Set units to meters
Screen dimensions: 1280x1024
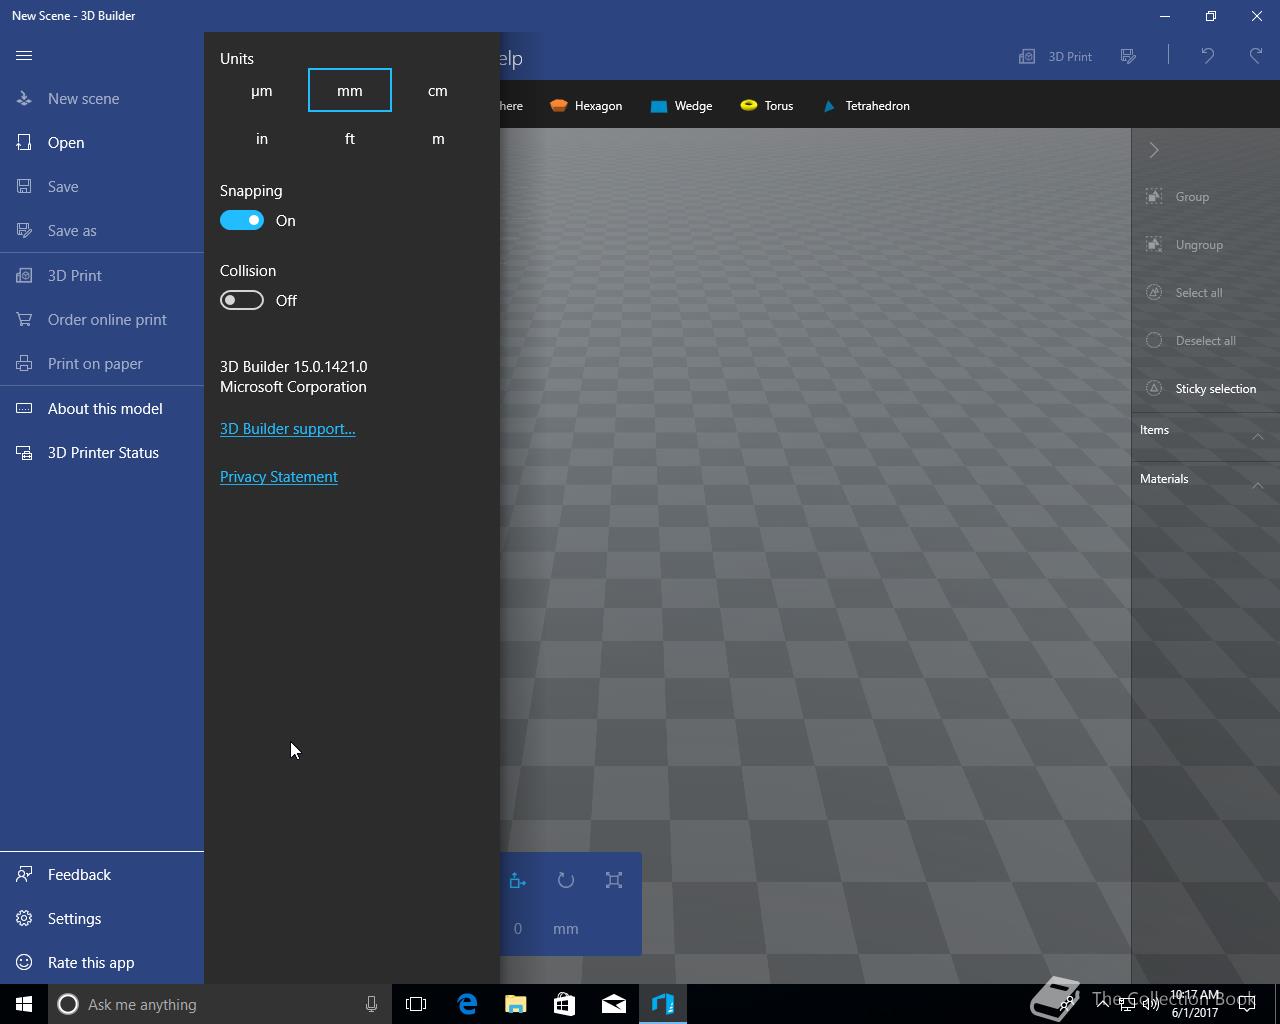pos(438,138)
